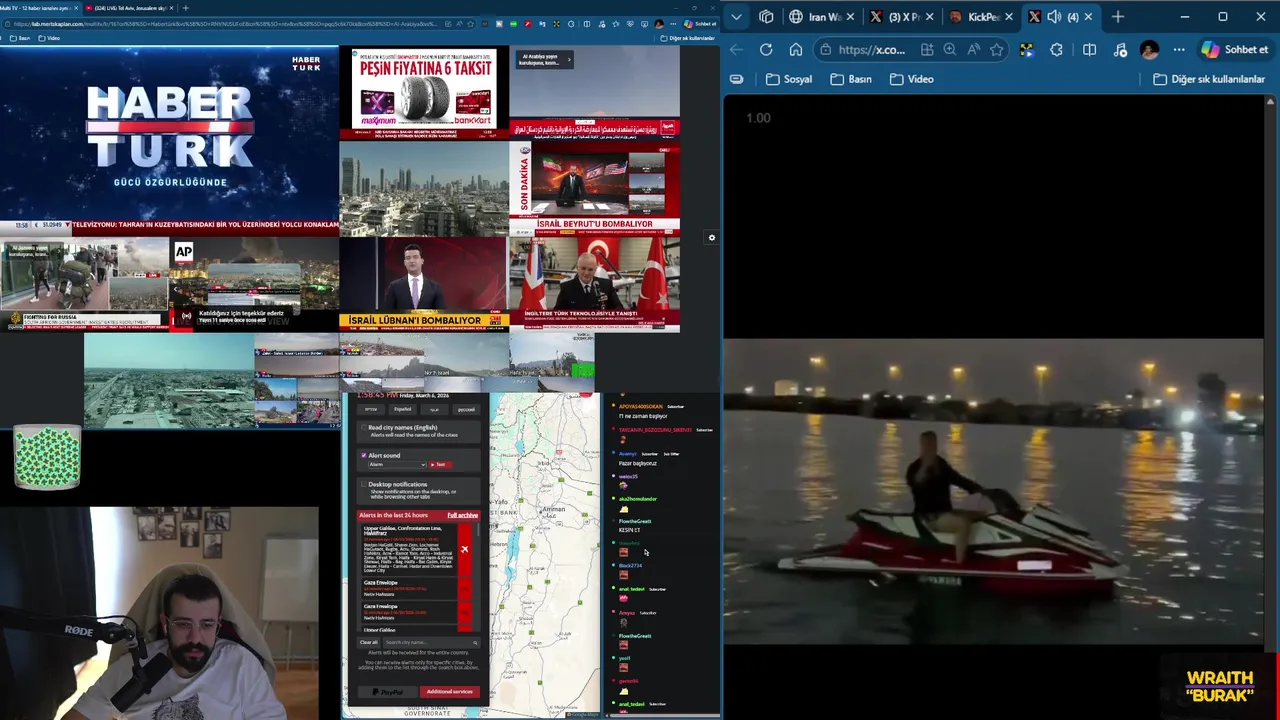Click the Sohbet et button in left browser

point(701,23)
